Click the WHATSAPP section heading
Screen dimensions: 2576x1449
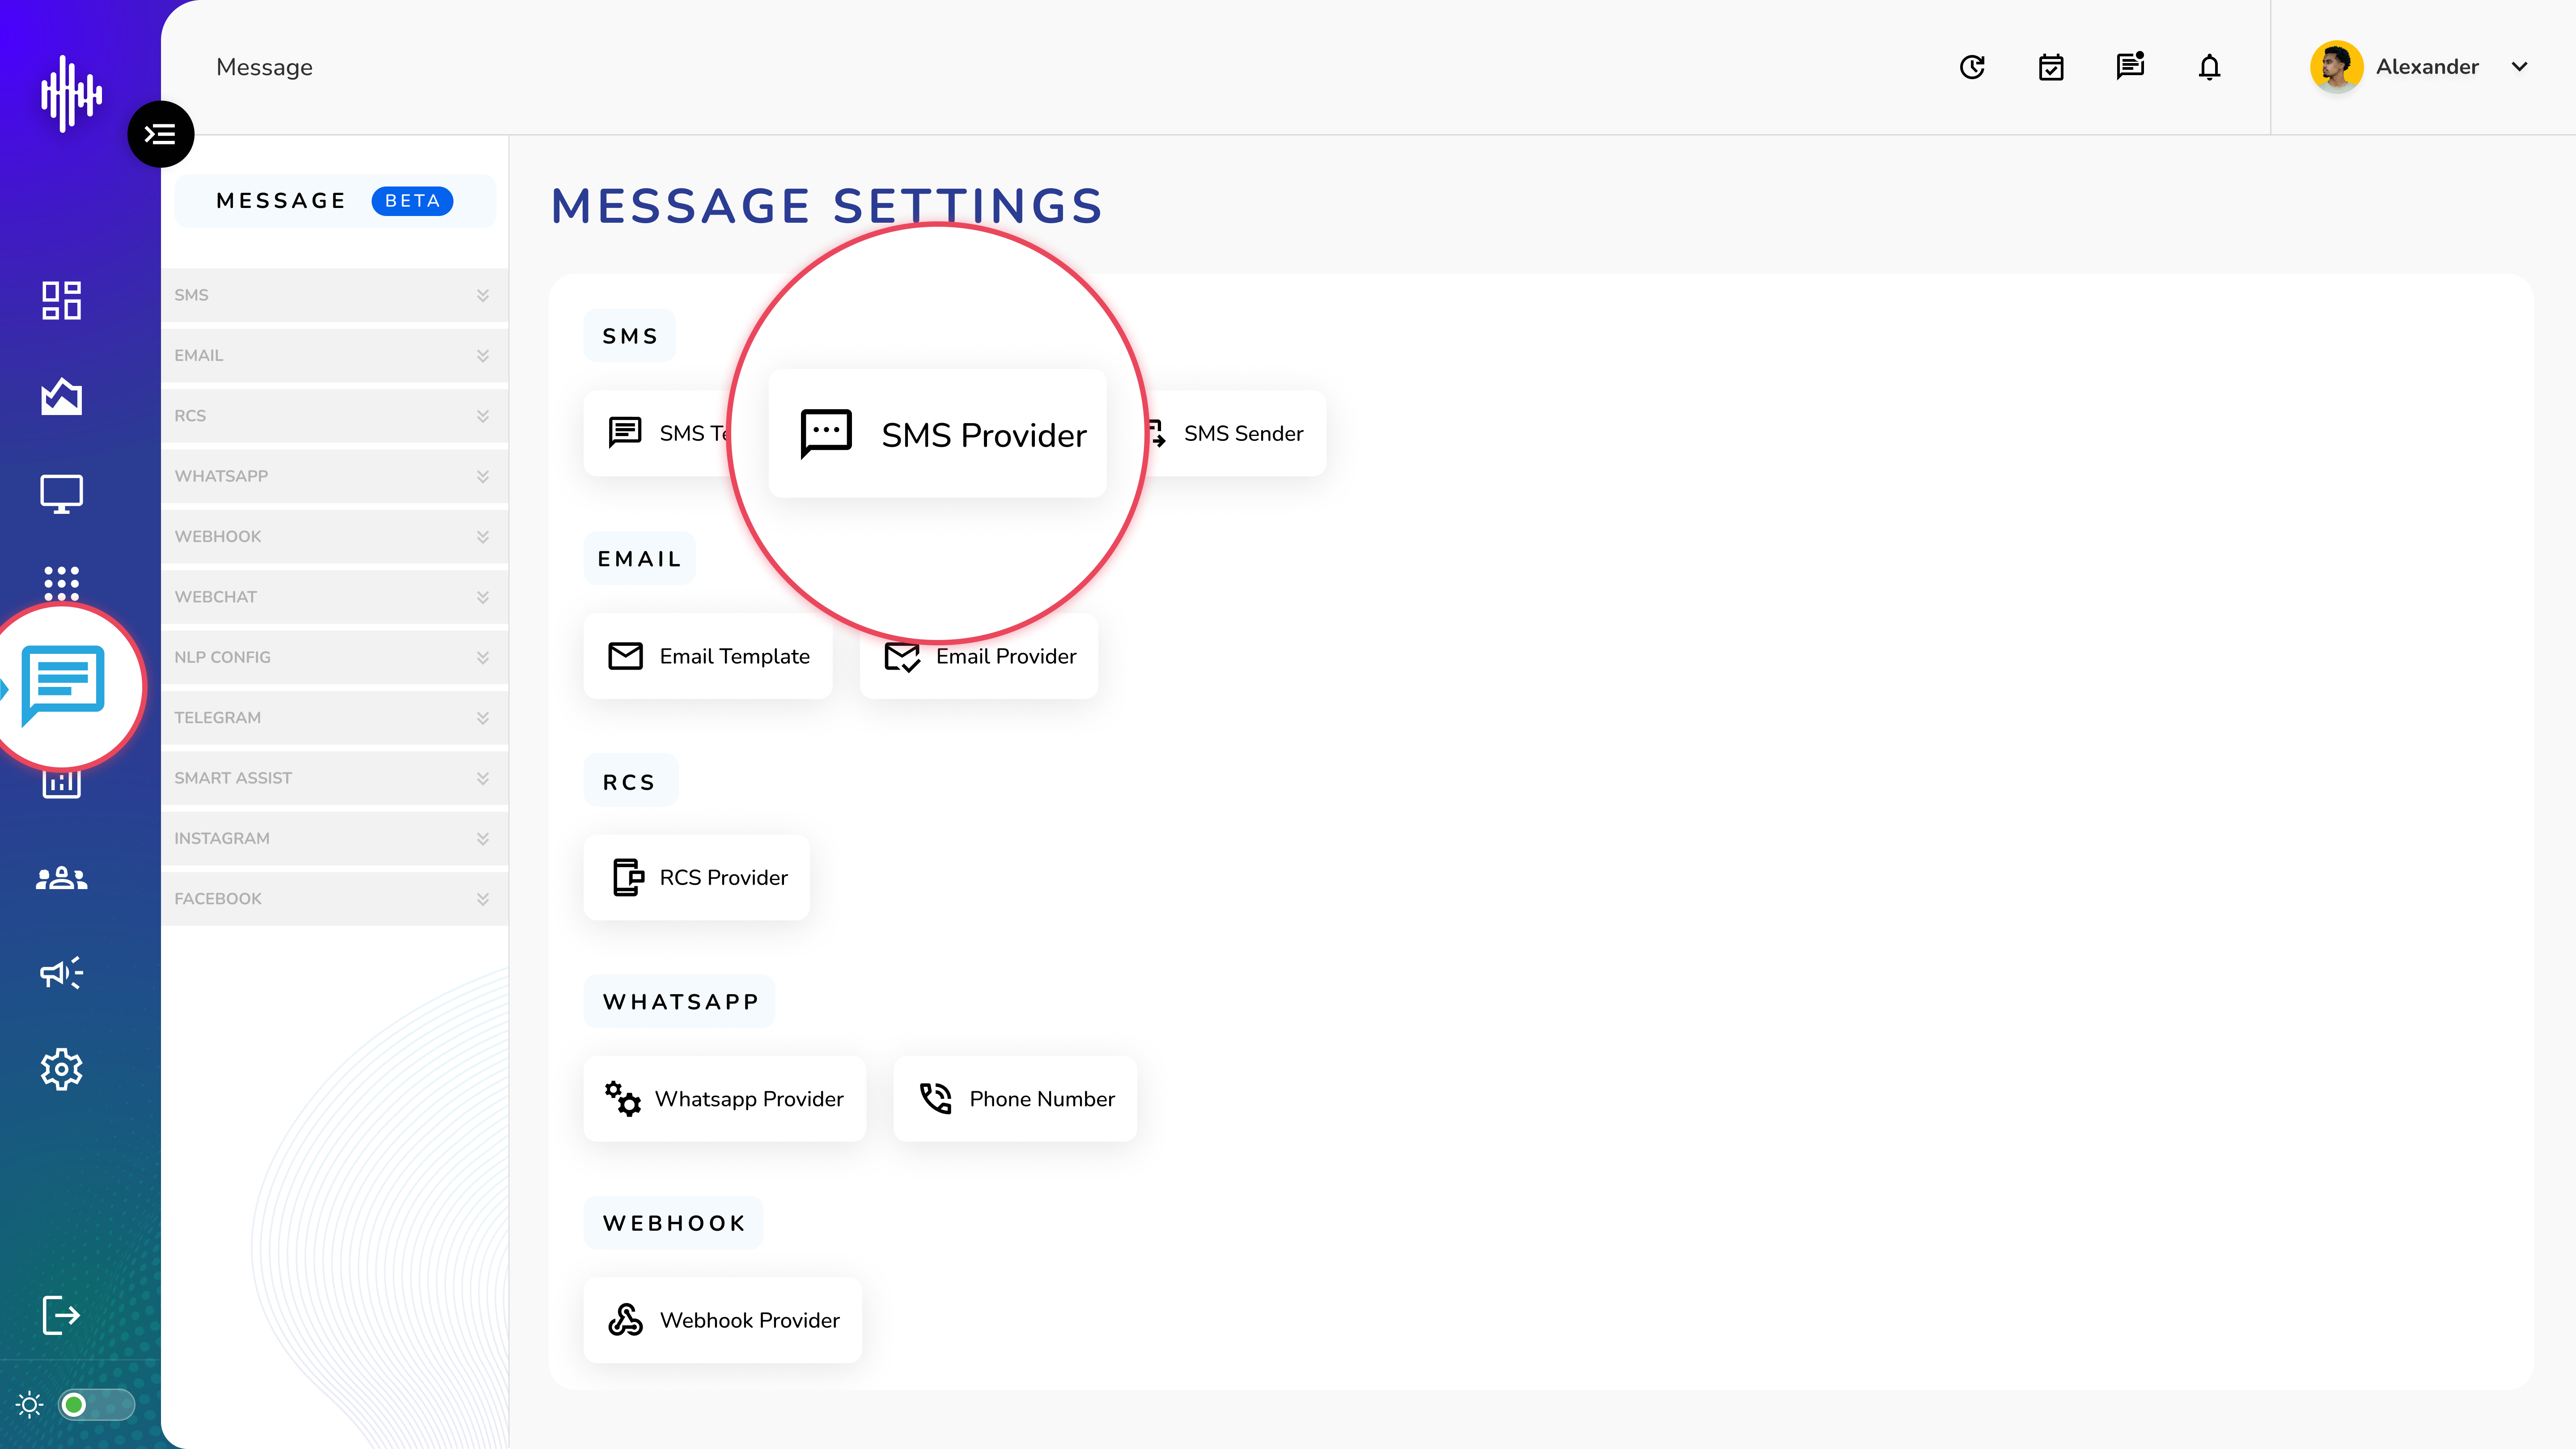(680, 1002)
